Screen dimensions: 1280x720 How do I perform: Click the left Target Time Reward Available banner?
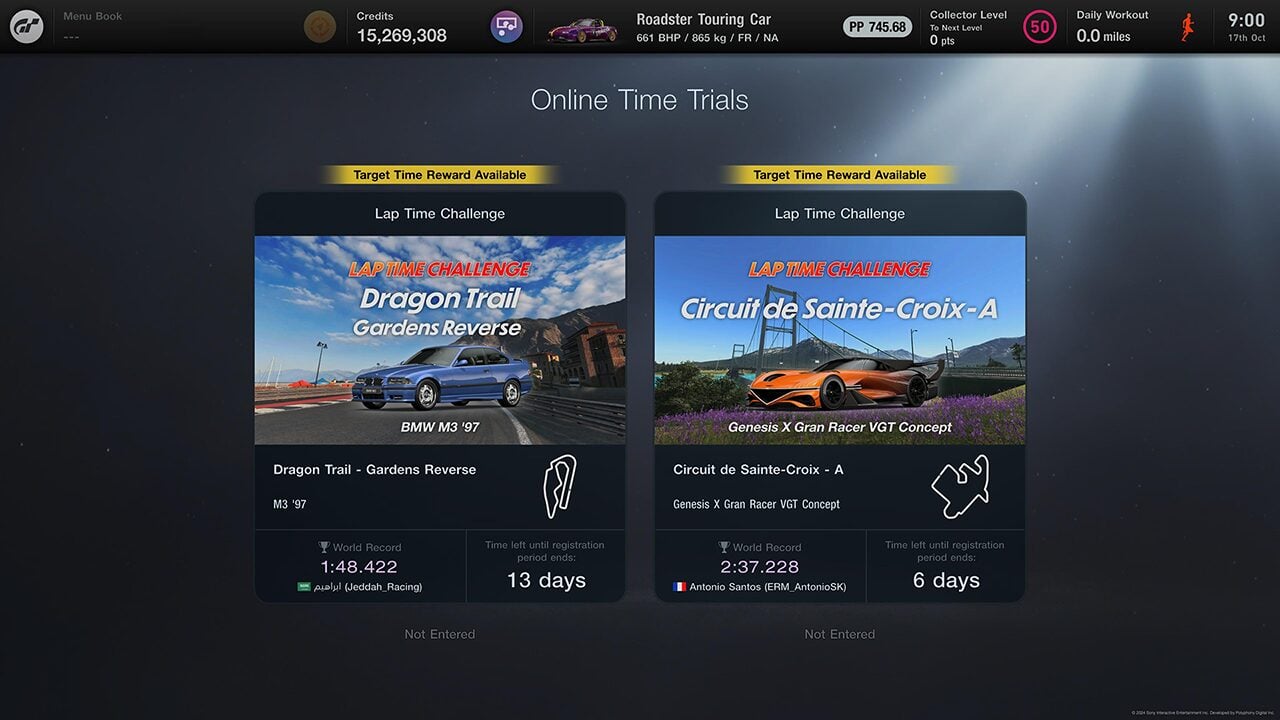(x=440, y=175)
